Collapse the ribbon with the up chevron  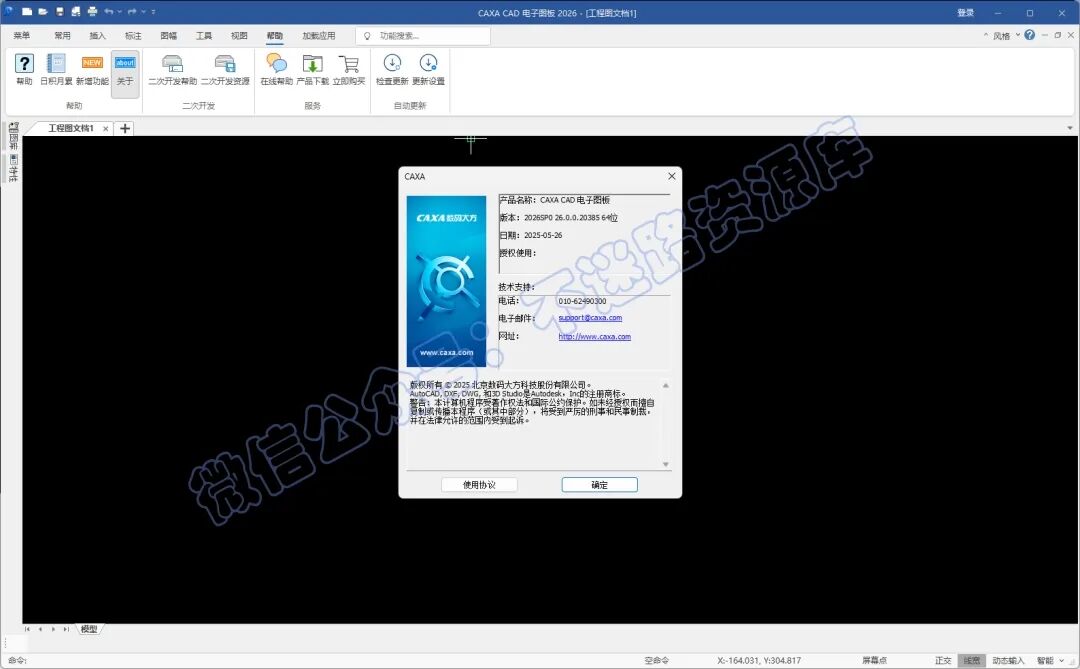(986, 35)
